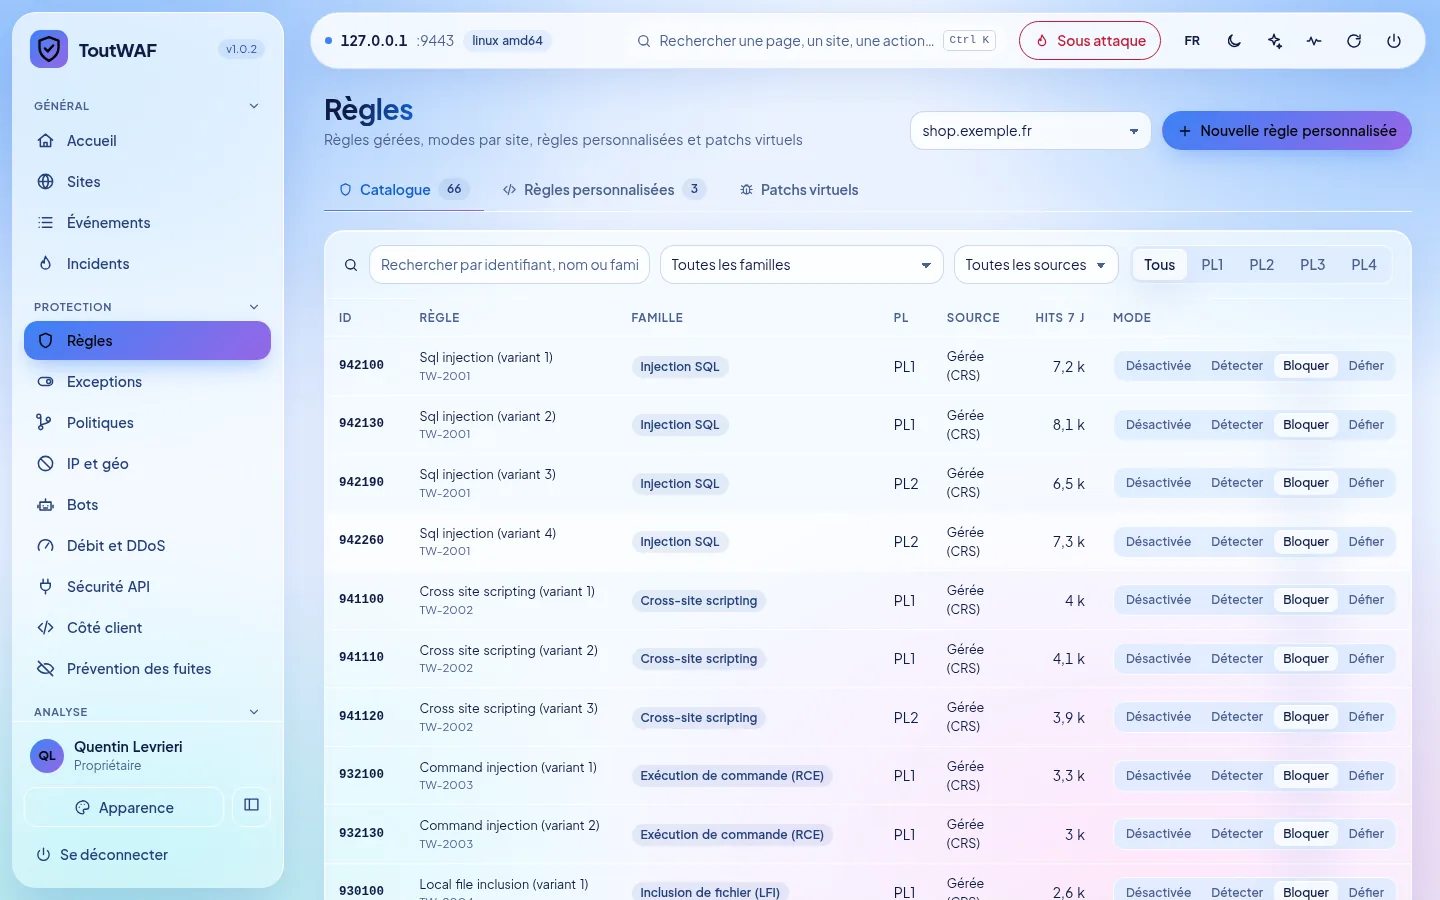
Task: Set rule 941100 mode to Détecter
Action: pyautogui.click(x=1237, y=600)
